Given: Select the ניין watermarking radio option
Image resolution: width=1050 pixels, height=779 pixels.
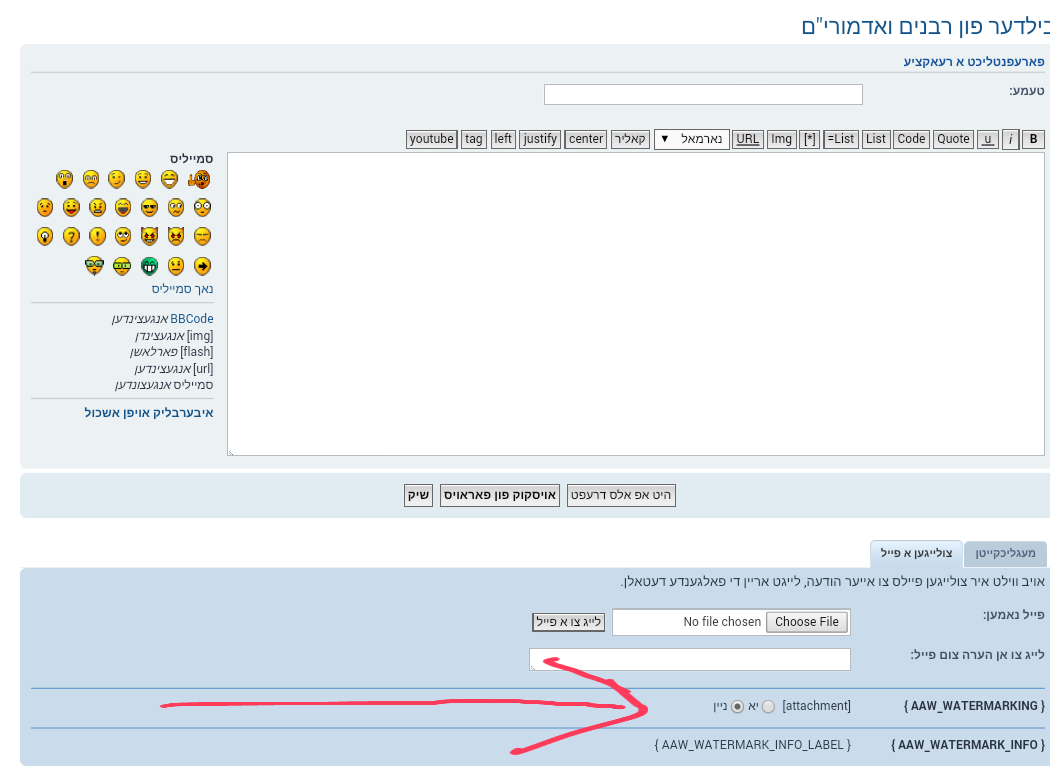Looking at the screenshot, I should pyautogui.click(x=738, y=706).
